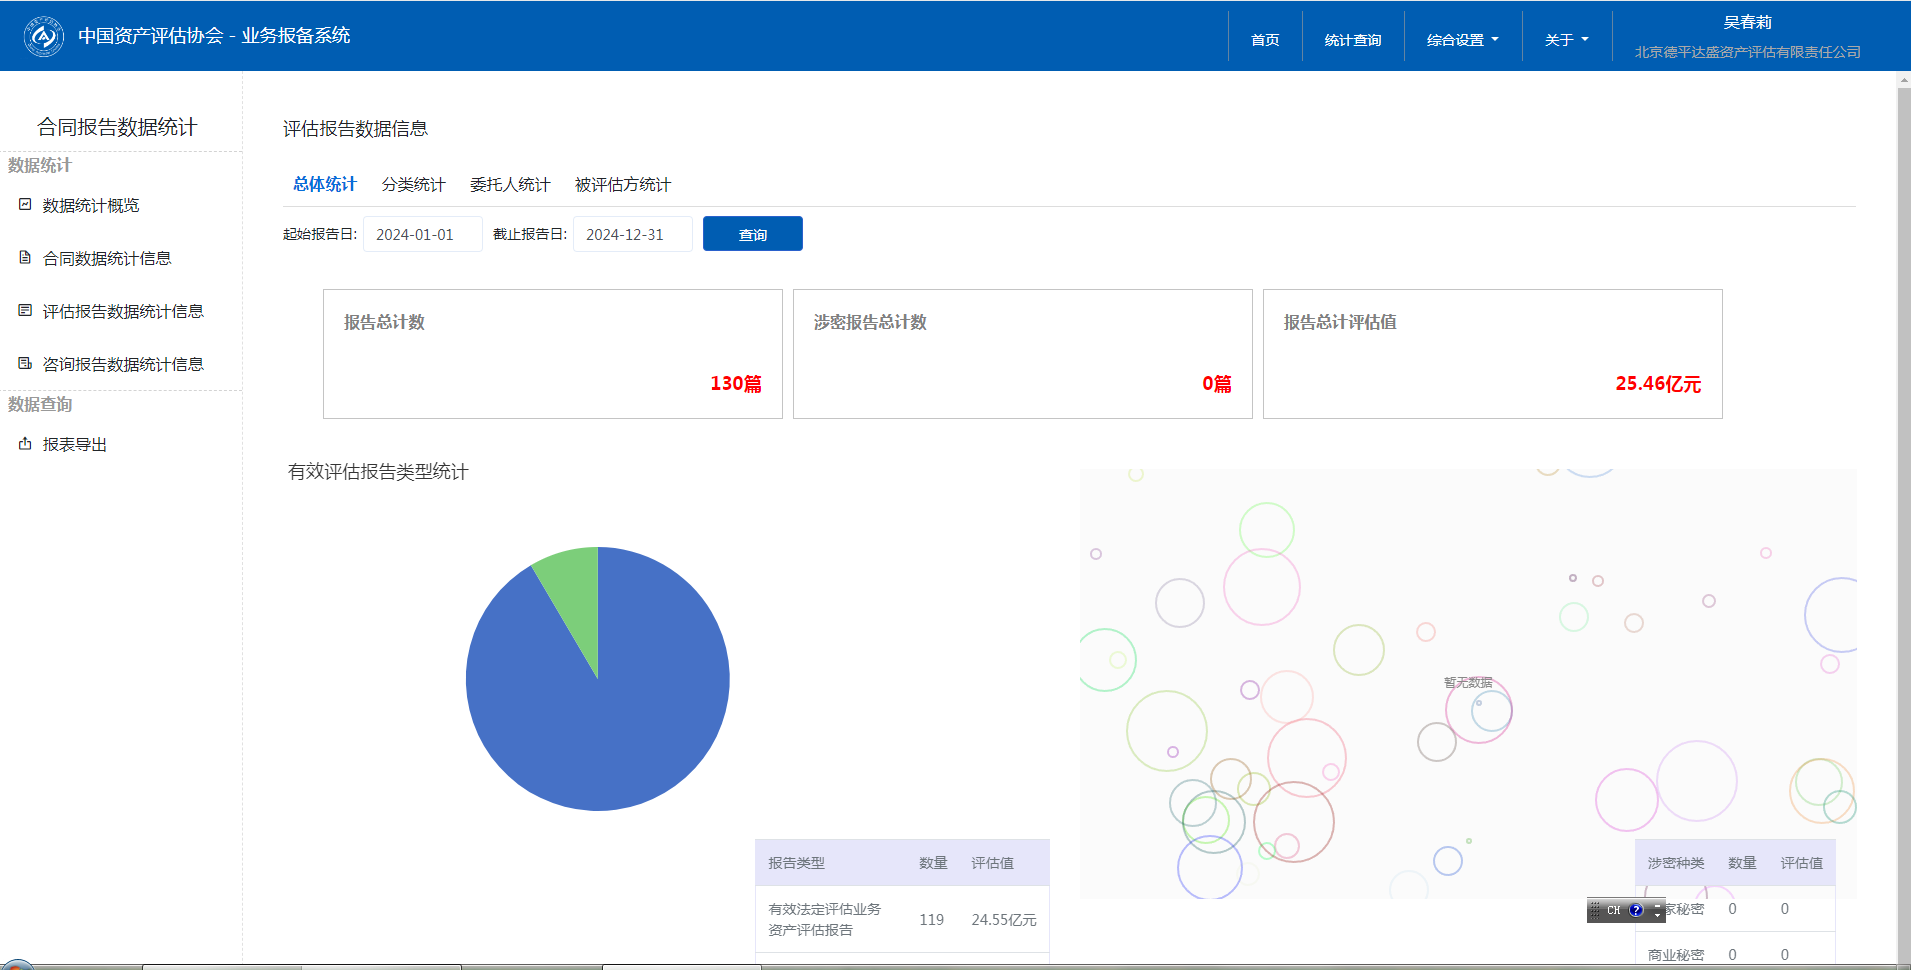The image size is (1911, 970).
Task: Open the 被评估方统计 tab
Action: tap(622, 185)
